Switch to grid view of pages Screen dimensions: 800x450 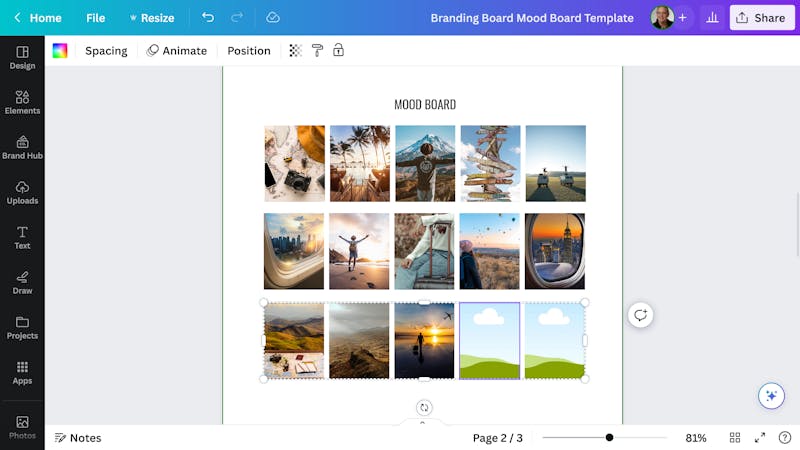click(735, 437)
